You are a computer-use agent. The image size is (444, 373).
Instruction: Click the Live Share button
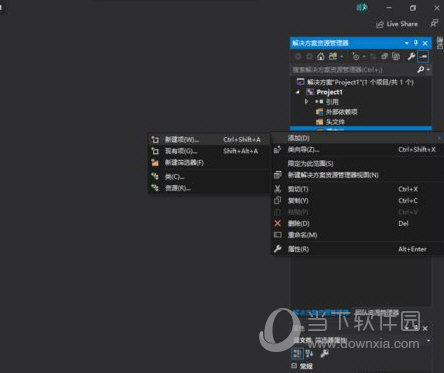(397, 24)
